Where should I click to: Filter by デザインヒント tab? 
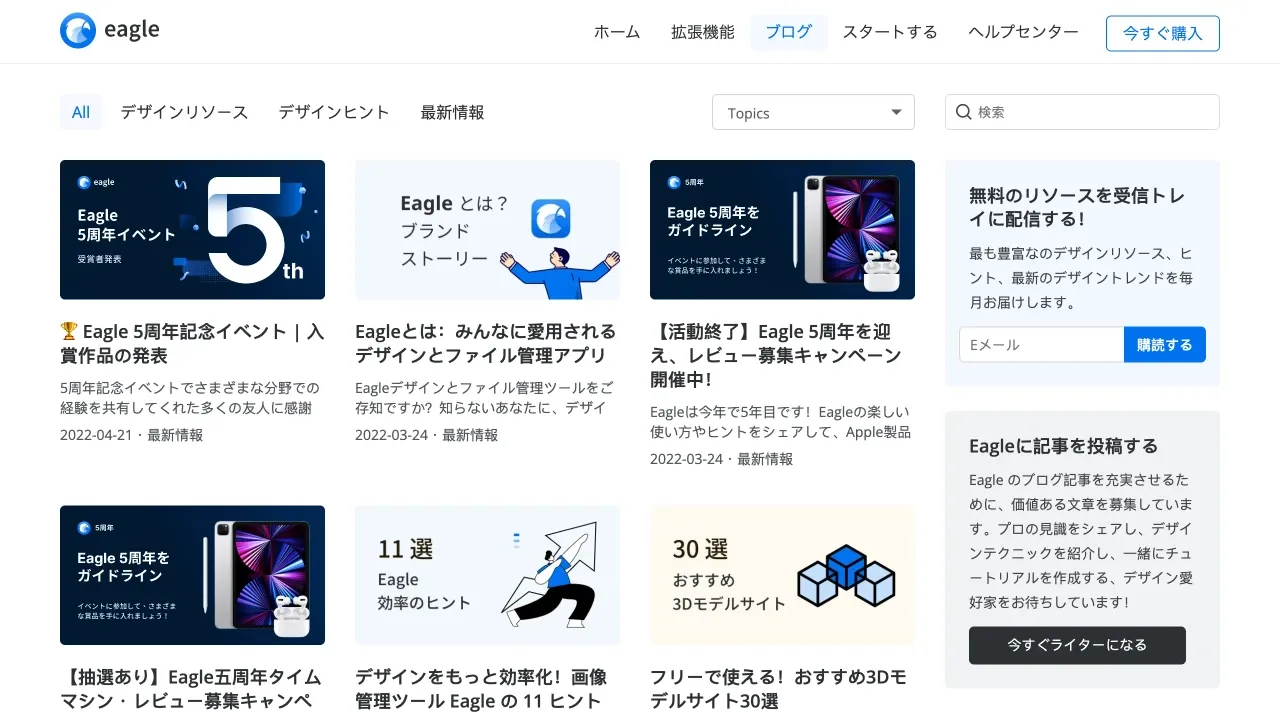334,112
